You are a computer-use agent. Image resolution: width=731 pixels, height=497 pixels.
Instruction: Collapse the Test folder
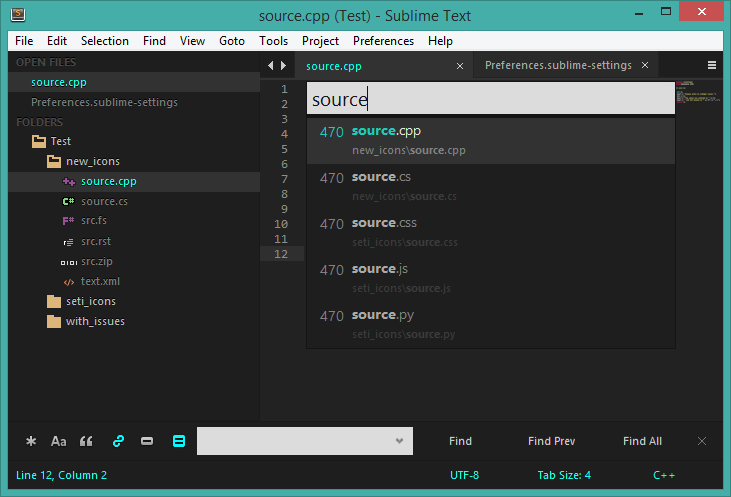[39, 141]
